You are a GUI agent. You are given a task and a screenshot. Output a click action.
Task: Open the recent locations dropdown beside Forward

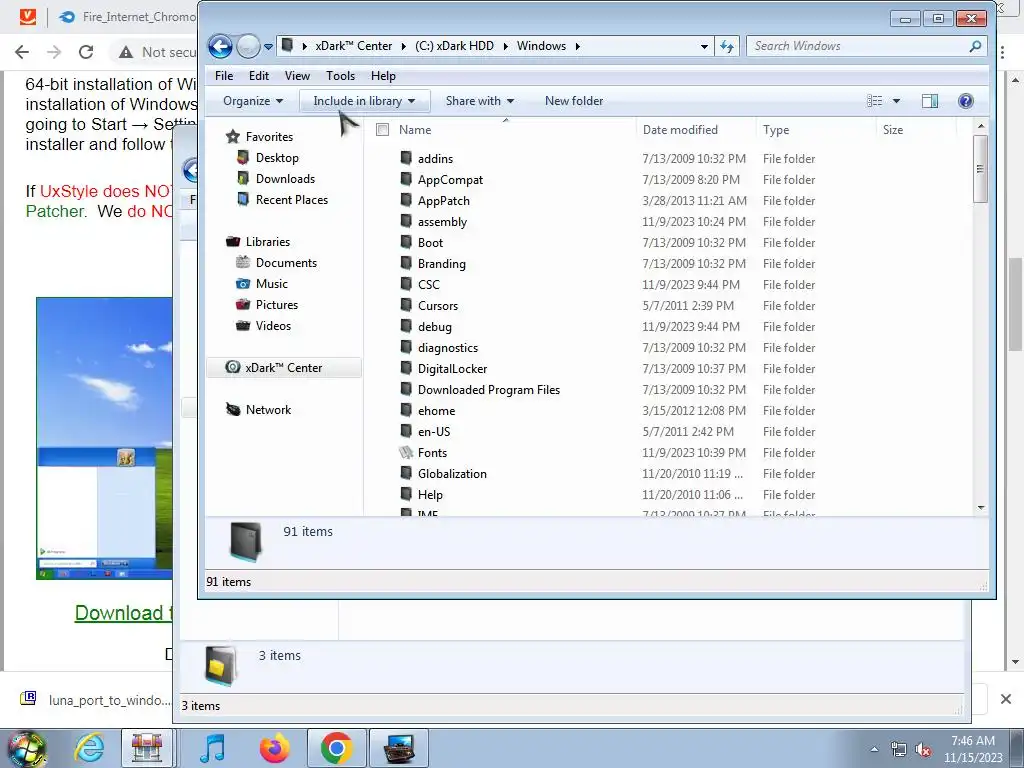(x=268, y=47)
